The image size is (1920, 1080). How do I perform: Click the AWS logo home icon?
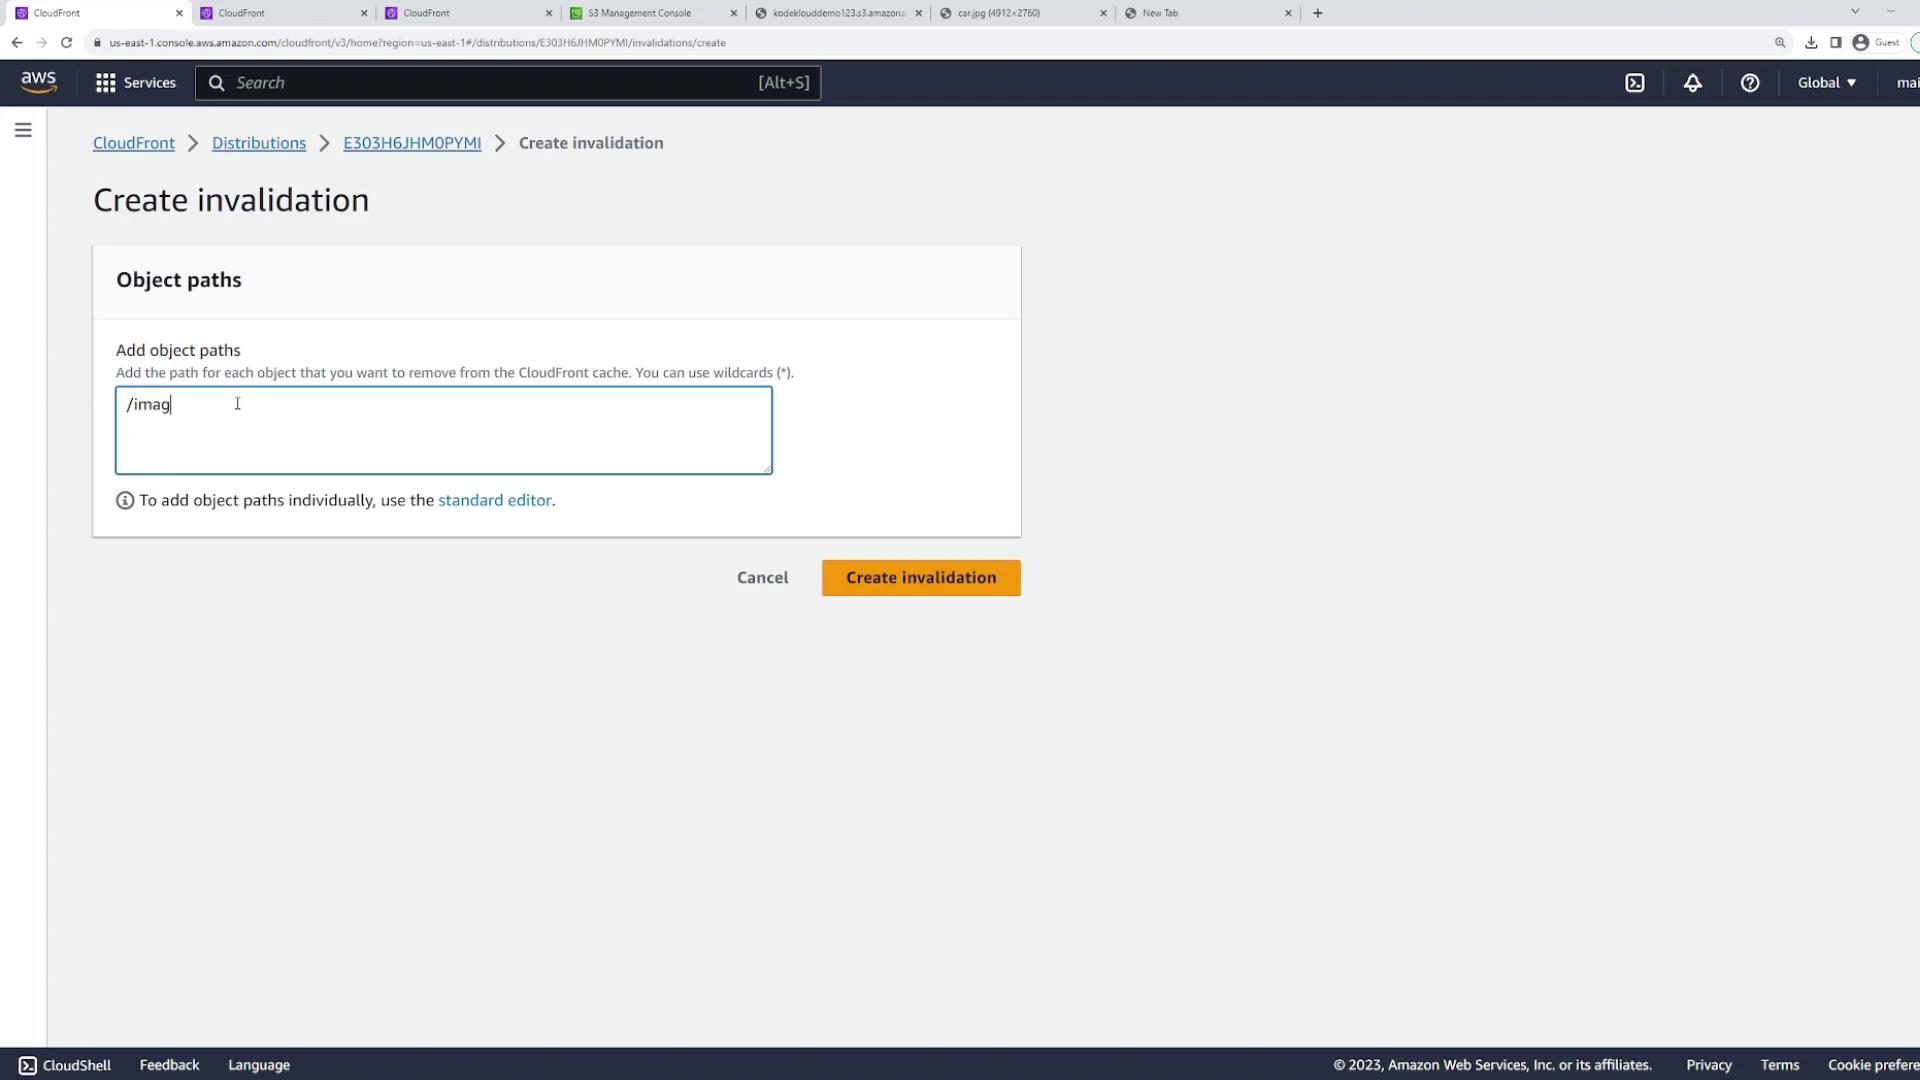click(39, 82)
